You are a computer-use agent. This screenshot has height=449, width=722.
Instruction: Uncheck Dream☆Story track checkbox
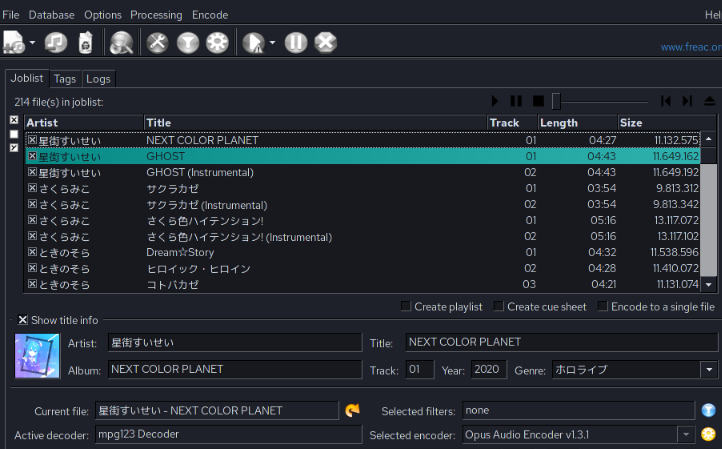point(32,252)
